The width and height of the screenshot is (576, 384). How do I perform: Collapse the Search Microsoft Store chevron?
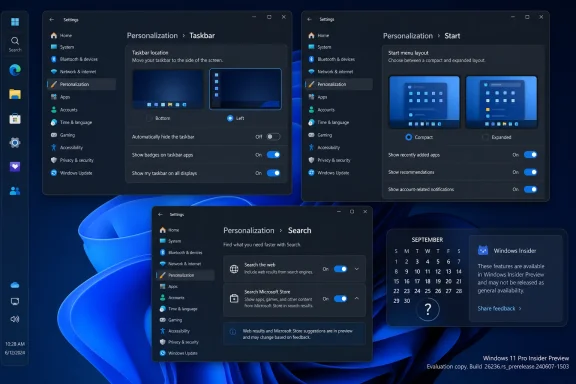pos(357,298)
